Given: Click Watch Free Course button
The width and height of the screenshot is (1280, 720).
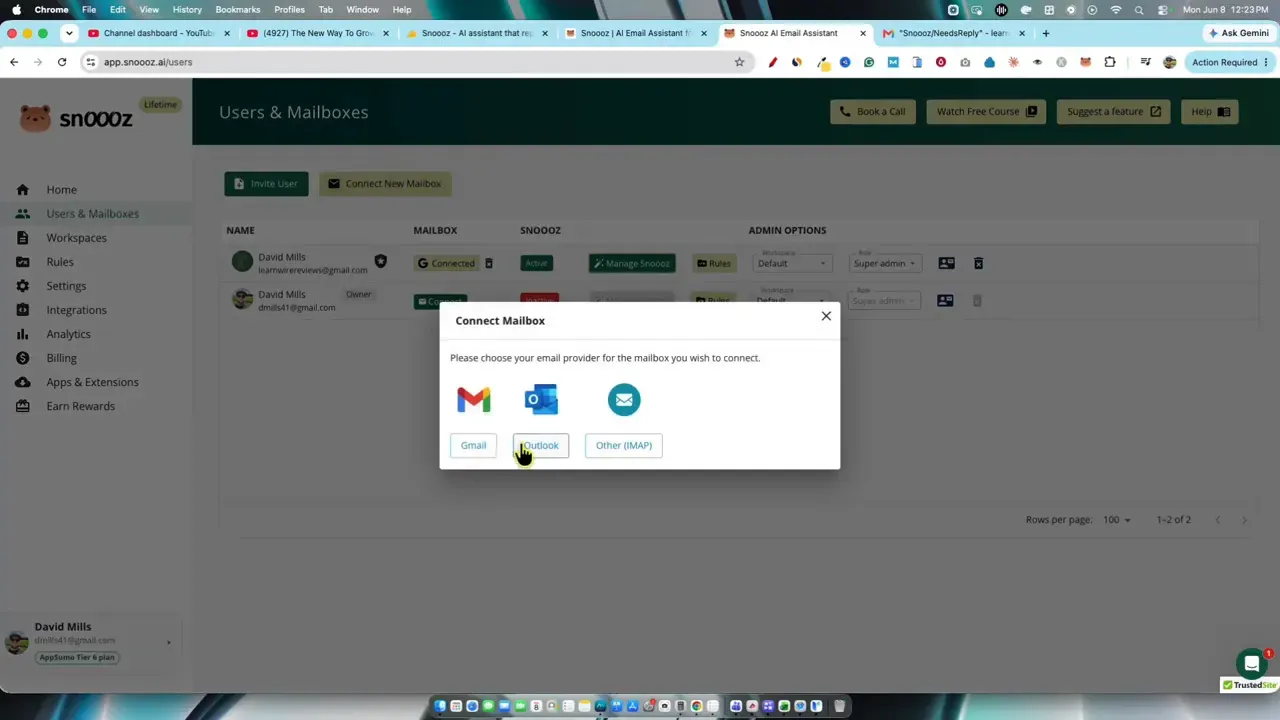Looking at the screenshot, I should coord(986,112).
